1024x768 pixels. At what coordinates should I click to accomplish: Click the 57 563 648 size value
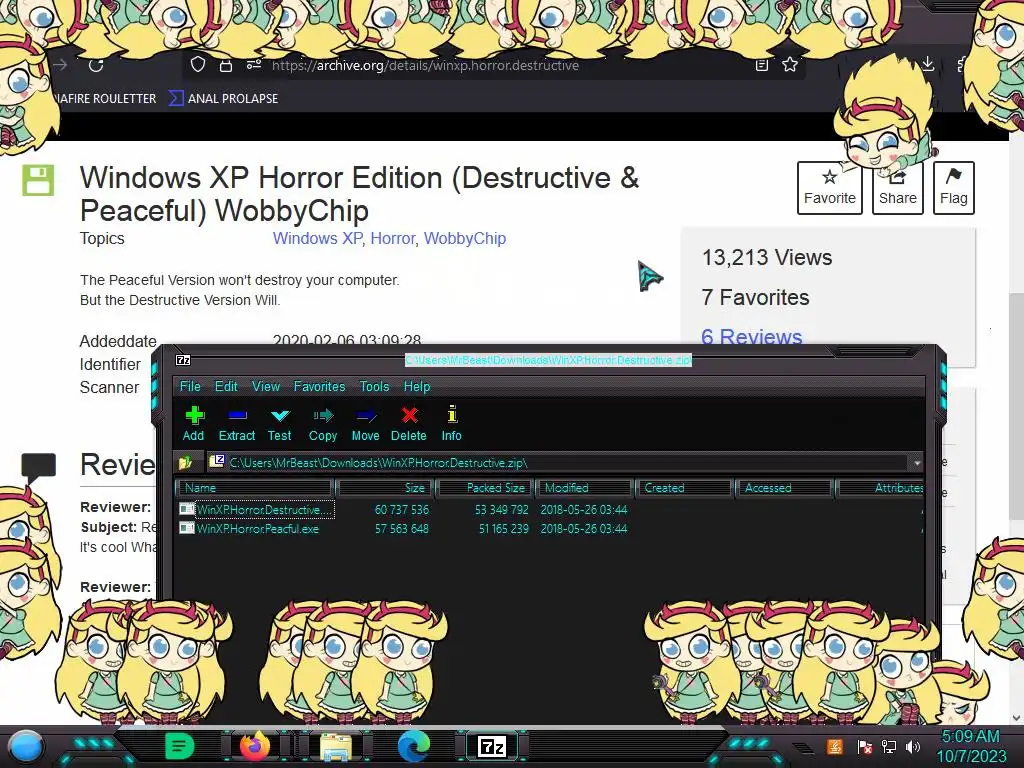(x=402, y=528)
